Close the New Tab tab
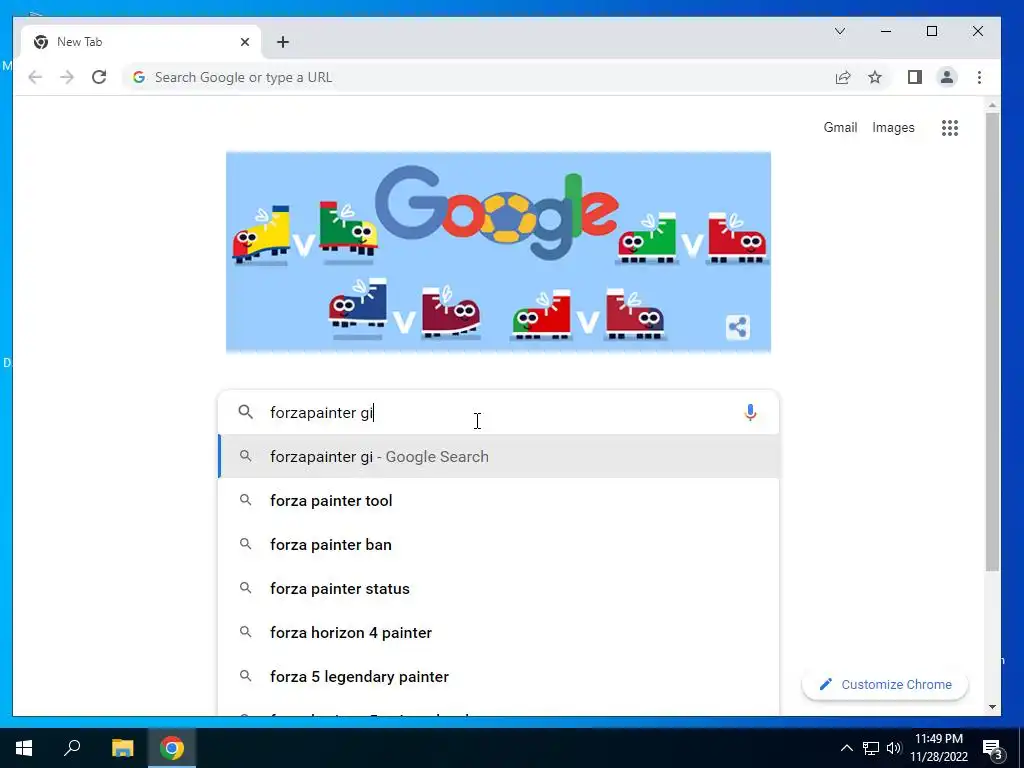Screen dimensions: 1024x768 (x=245, y=42)
